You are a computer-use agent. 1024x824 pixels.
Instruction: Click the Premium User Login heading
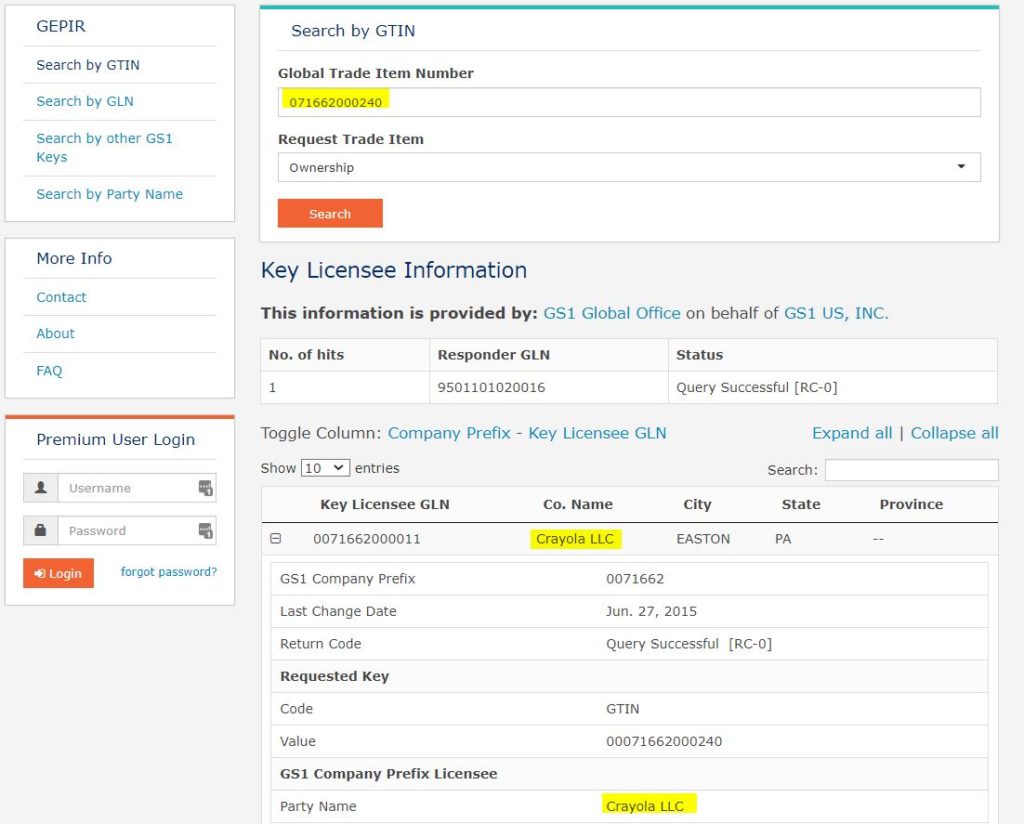pos(116,439)
